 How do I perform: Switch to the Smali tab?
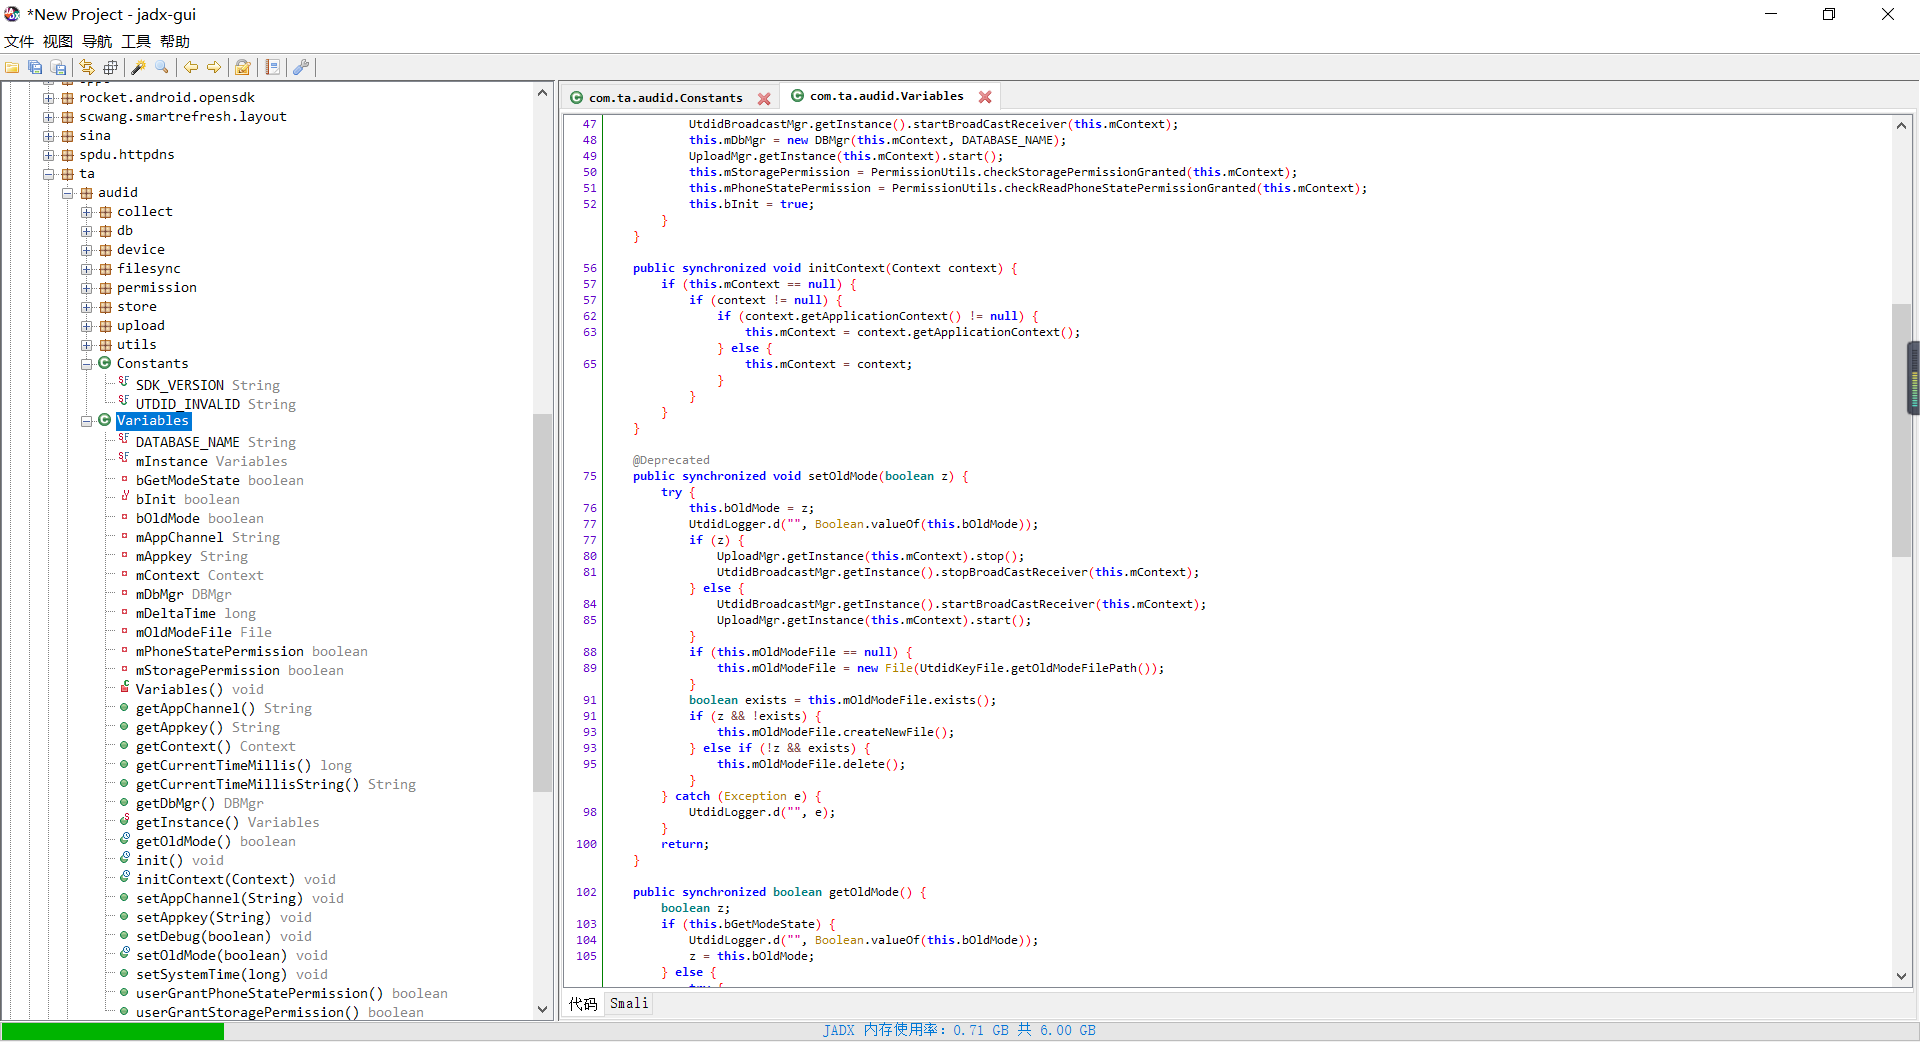pos(628,1003)
